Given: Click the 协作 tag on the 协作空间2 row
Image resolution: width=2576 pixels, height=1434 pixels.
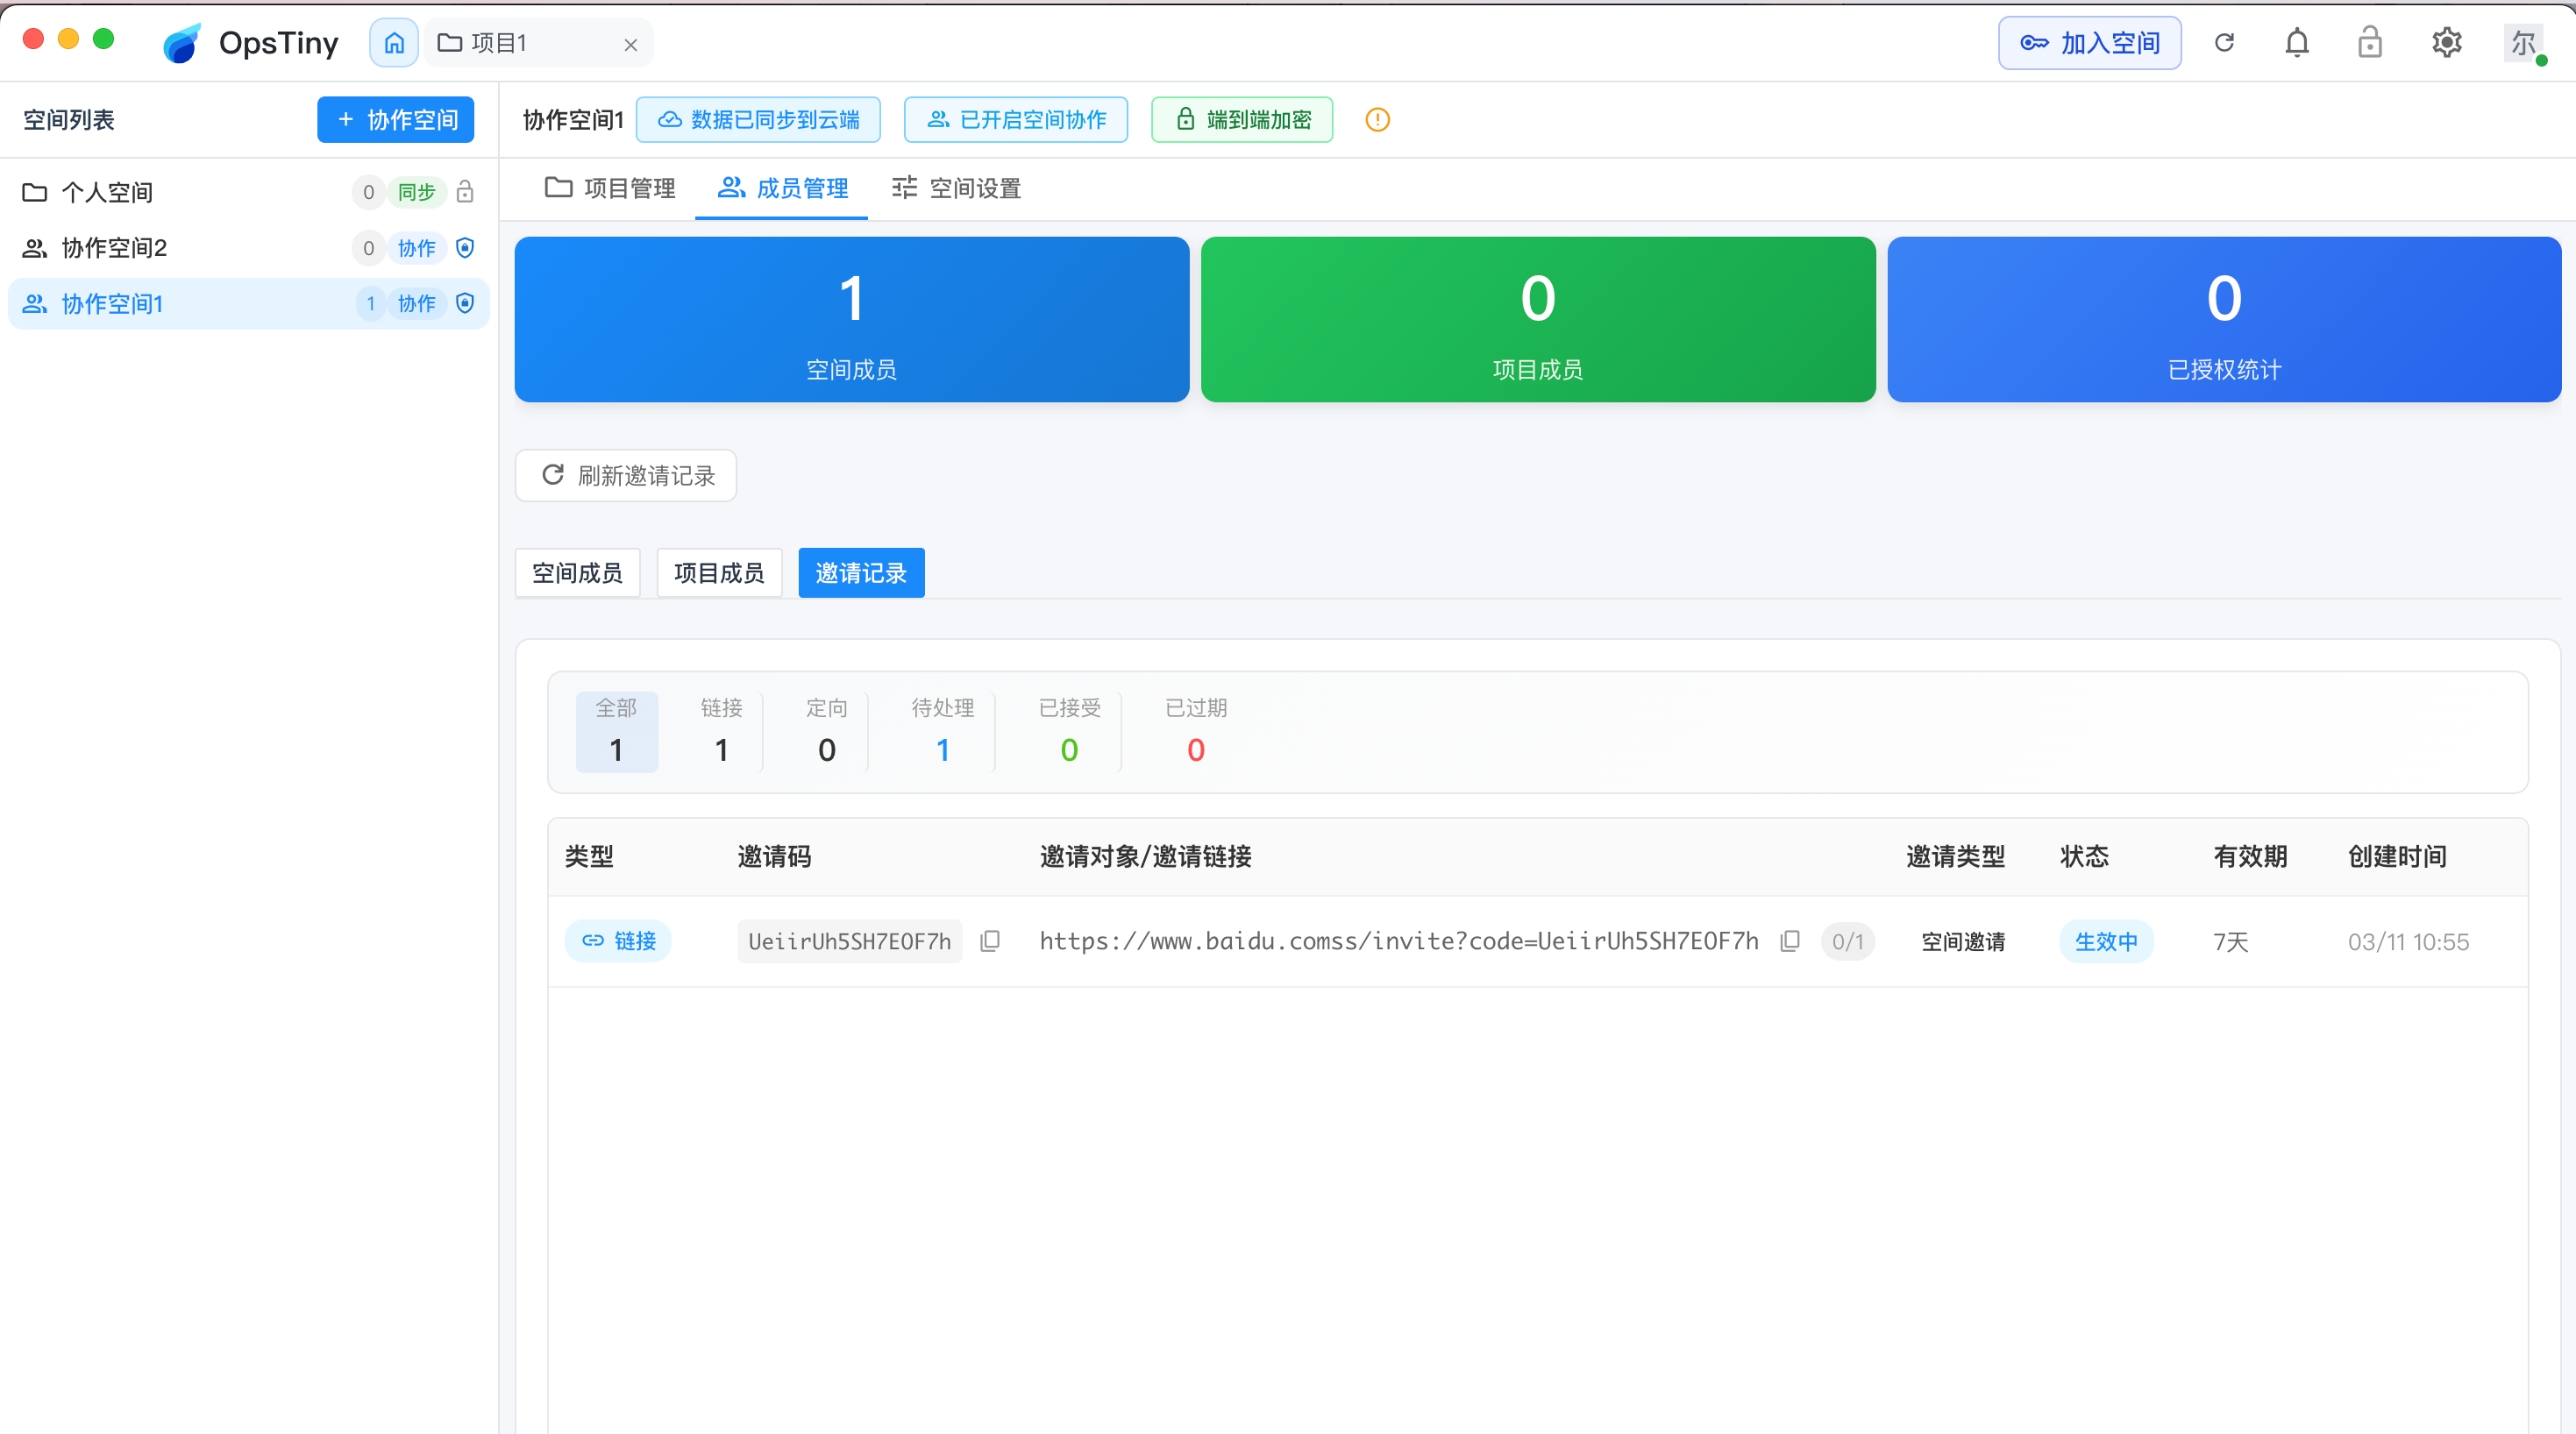Looking at the screenshot, I should point(417,248).
